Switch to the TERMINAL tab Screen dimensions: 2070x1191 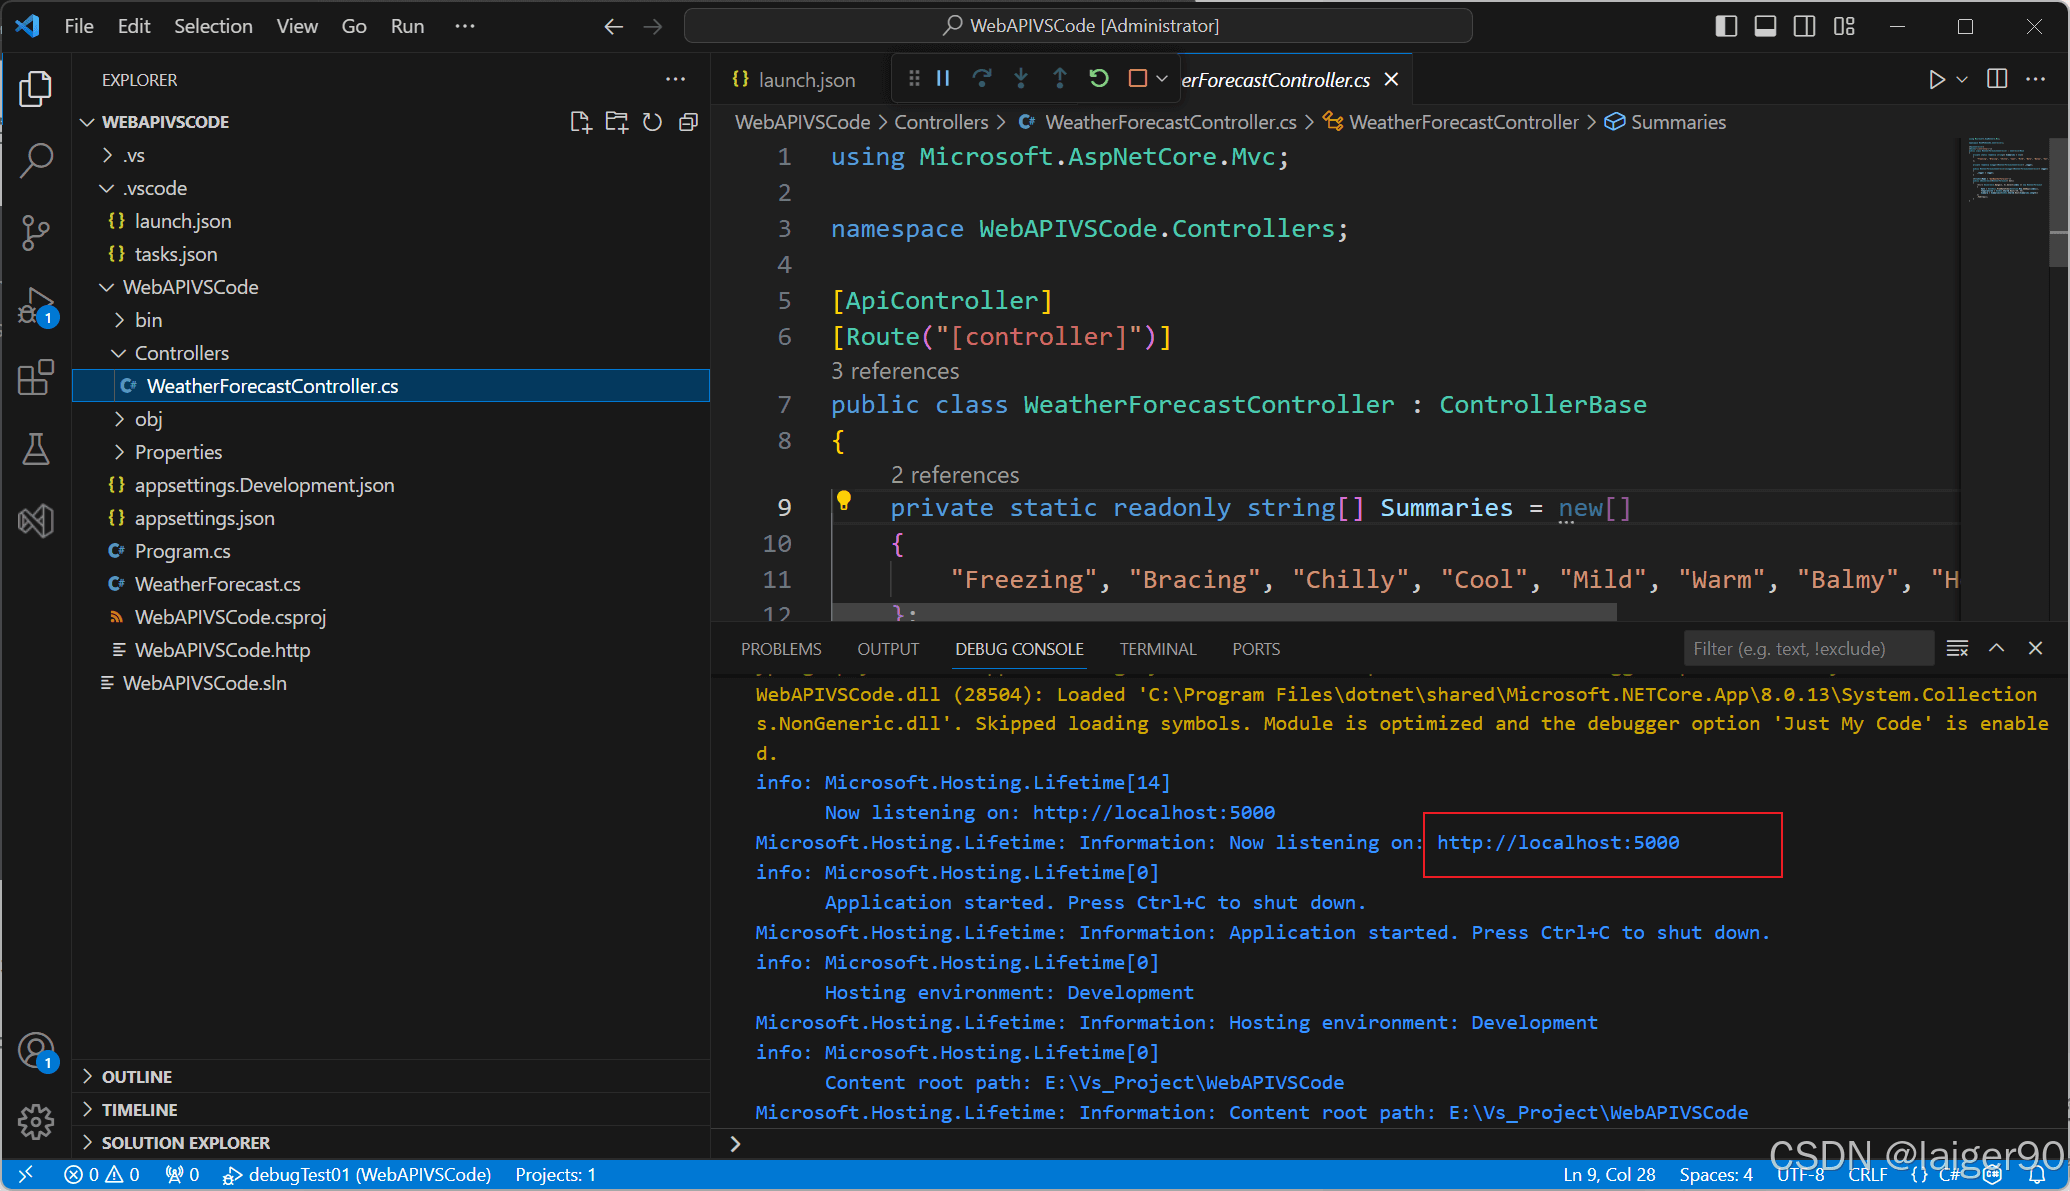click(1157, 649)
